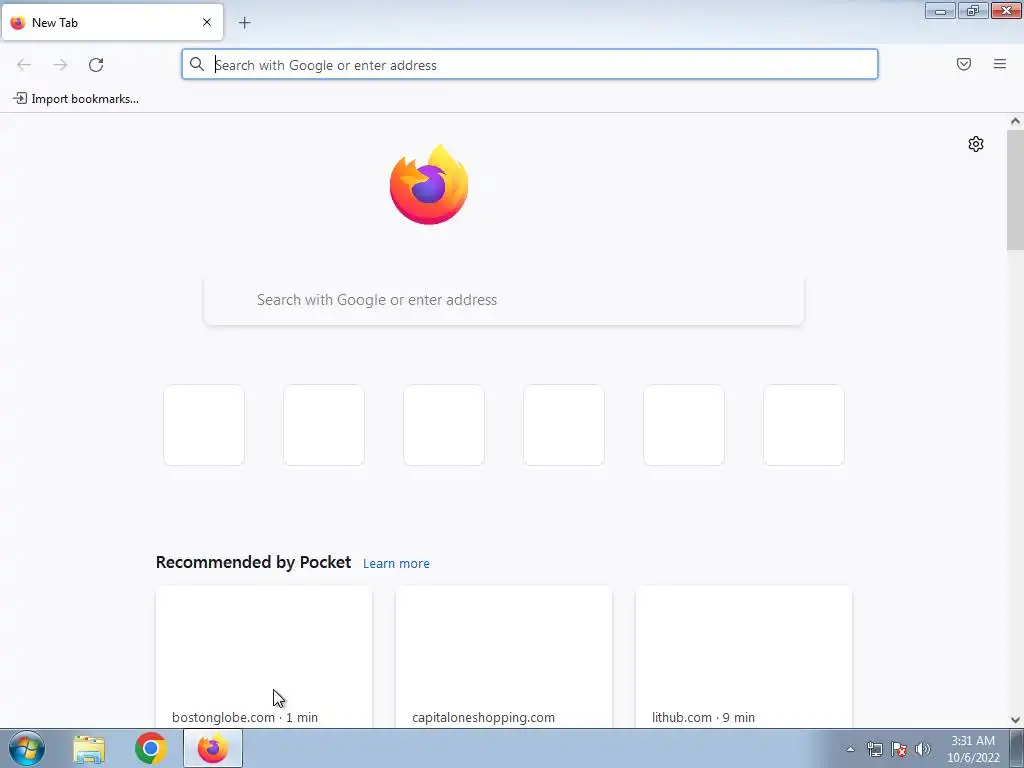Screen dimensions: 1024x768
Task: Click the Firefox taskbar button
Action: pos(213,748)
